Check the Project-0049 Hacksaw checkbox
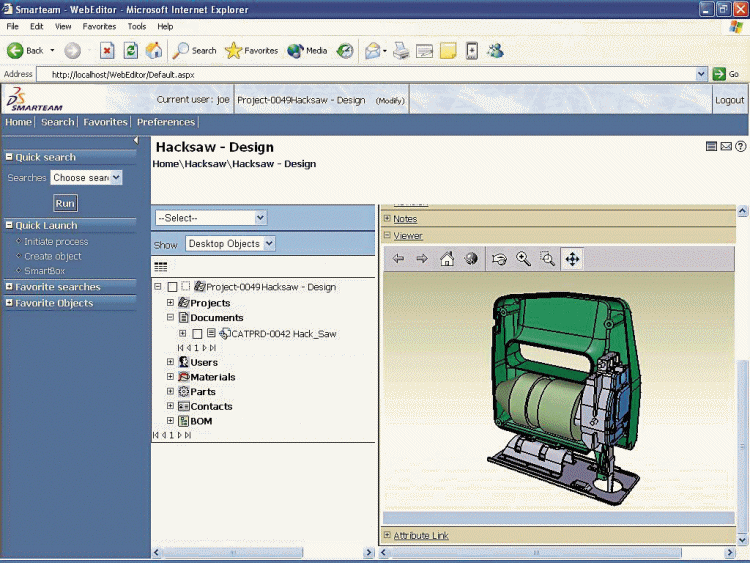The image size is (750, 563). click(172, 287)
